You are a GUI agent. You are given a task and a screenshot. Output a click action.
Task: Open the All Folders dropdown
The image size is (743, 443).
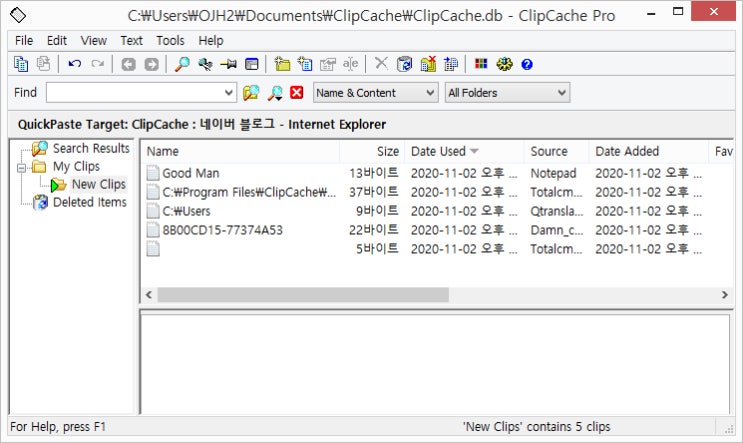(507, 92)
